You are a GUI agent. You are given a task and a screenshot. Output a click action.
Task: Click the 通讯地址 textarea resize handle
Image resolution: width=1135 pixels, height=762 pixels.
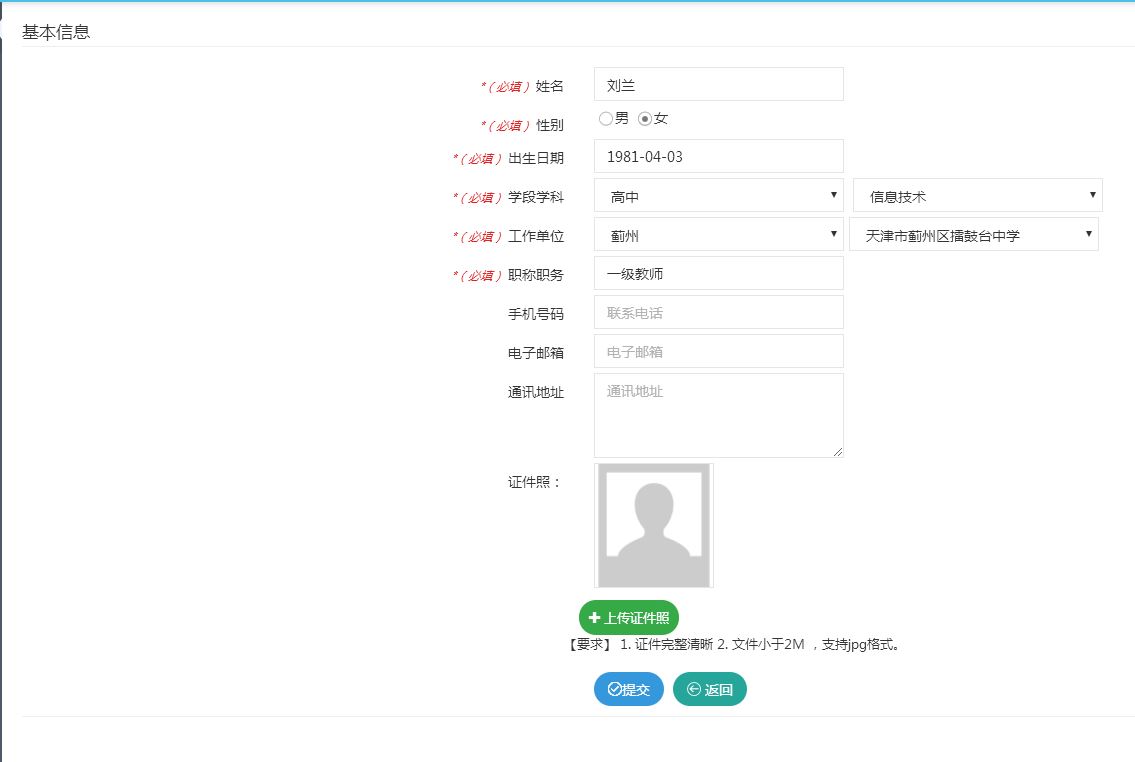tap(838, 452)
